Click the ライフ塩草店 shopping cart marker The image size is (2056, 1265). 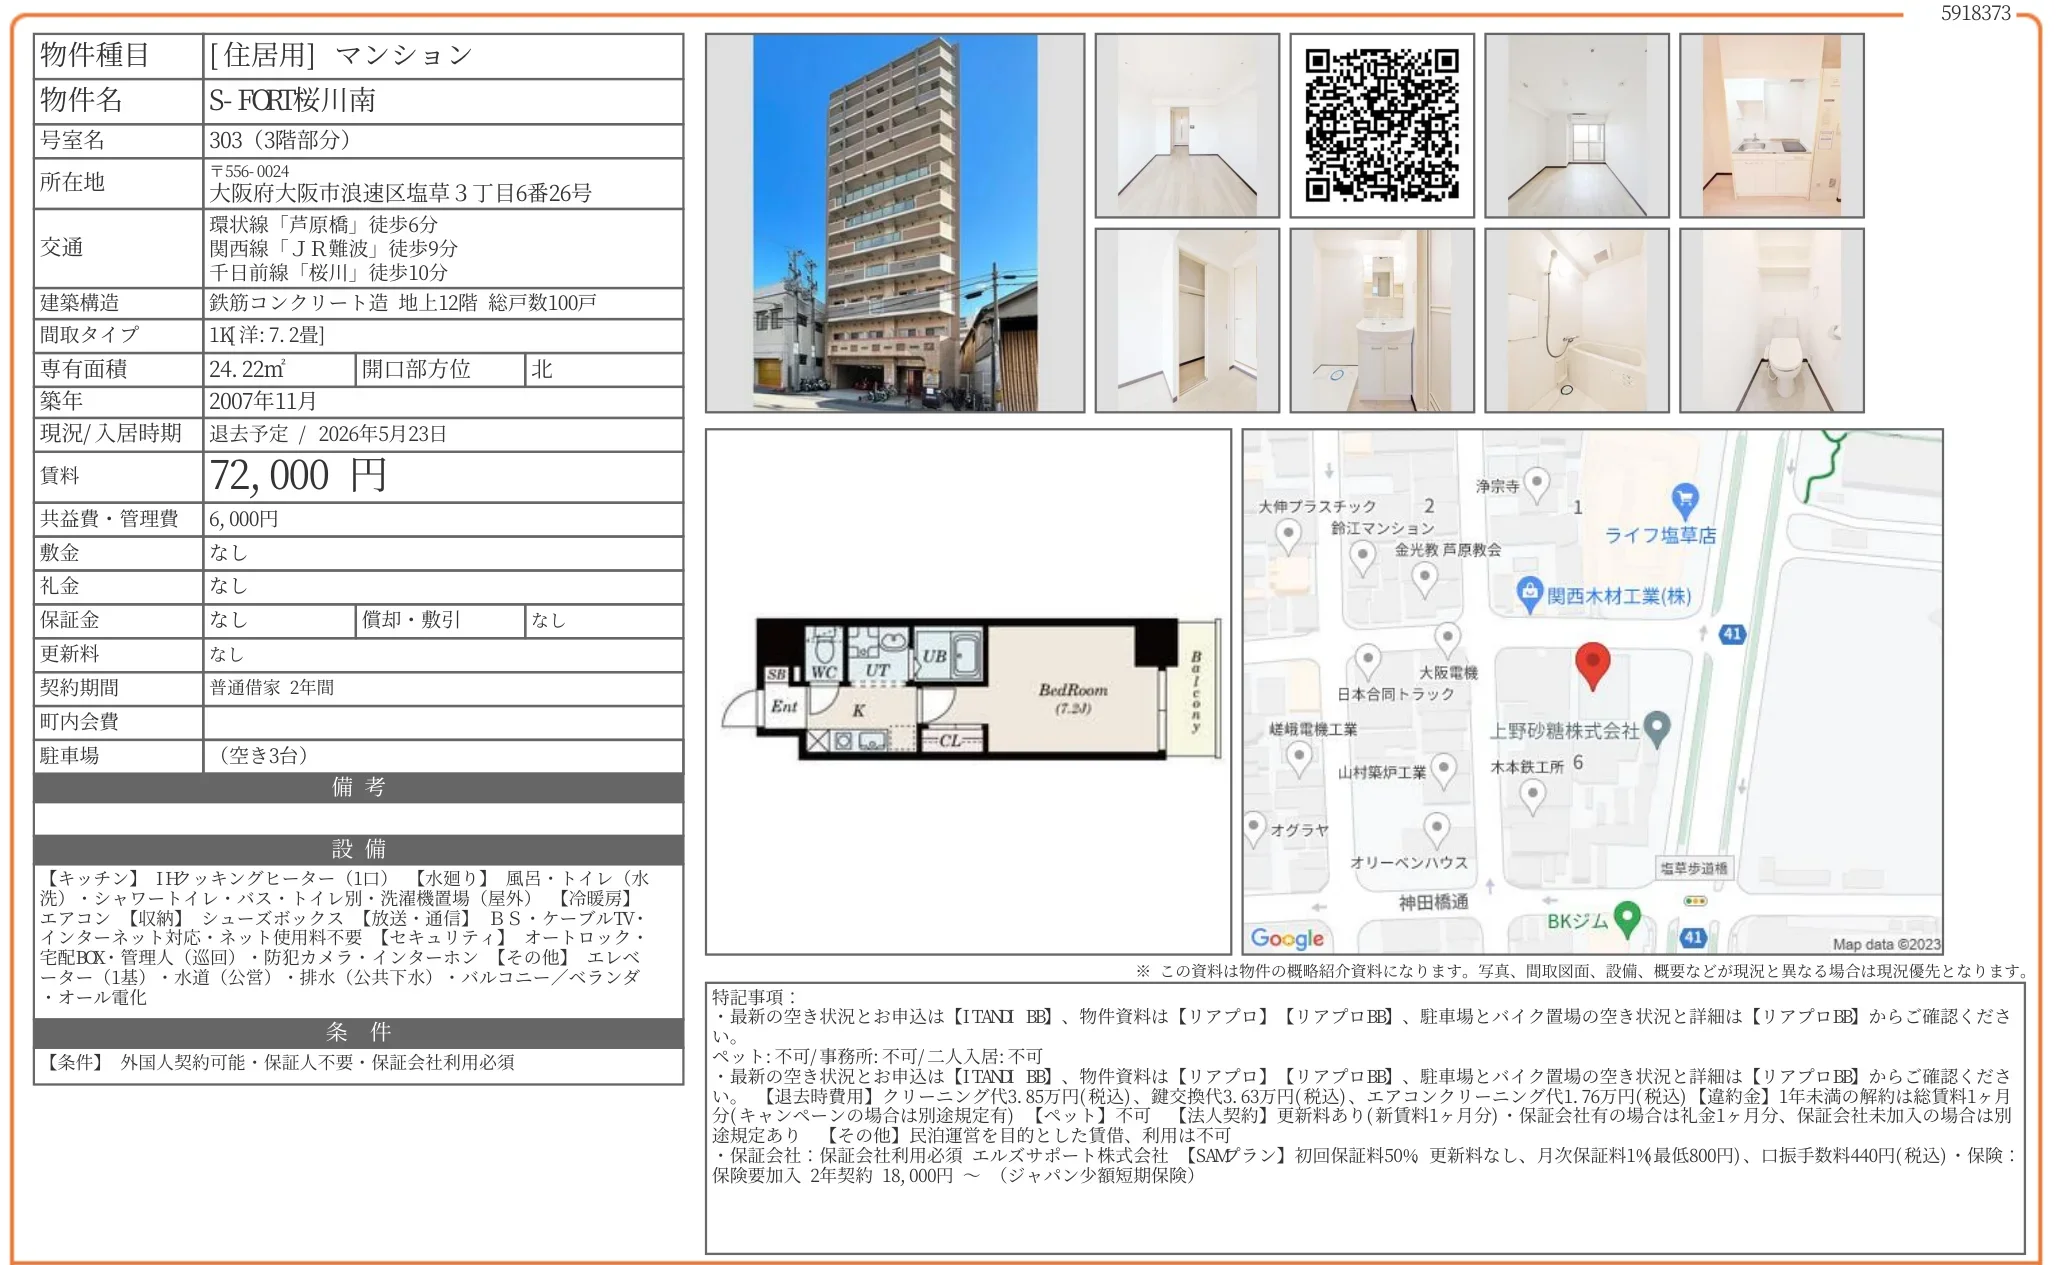[1685, 499]
